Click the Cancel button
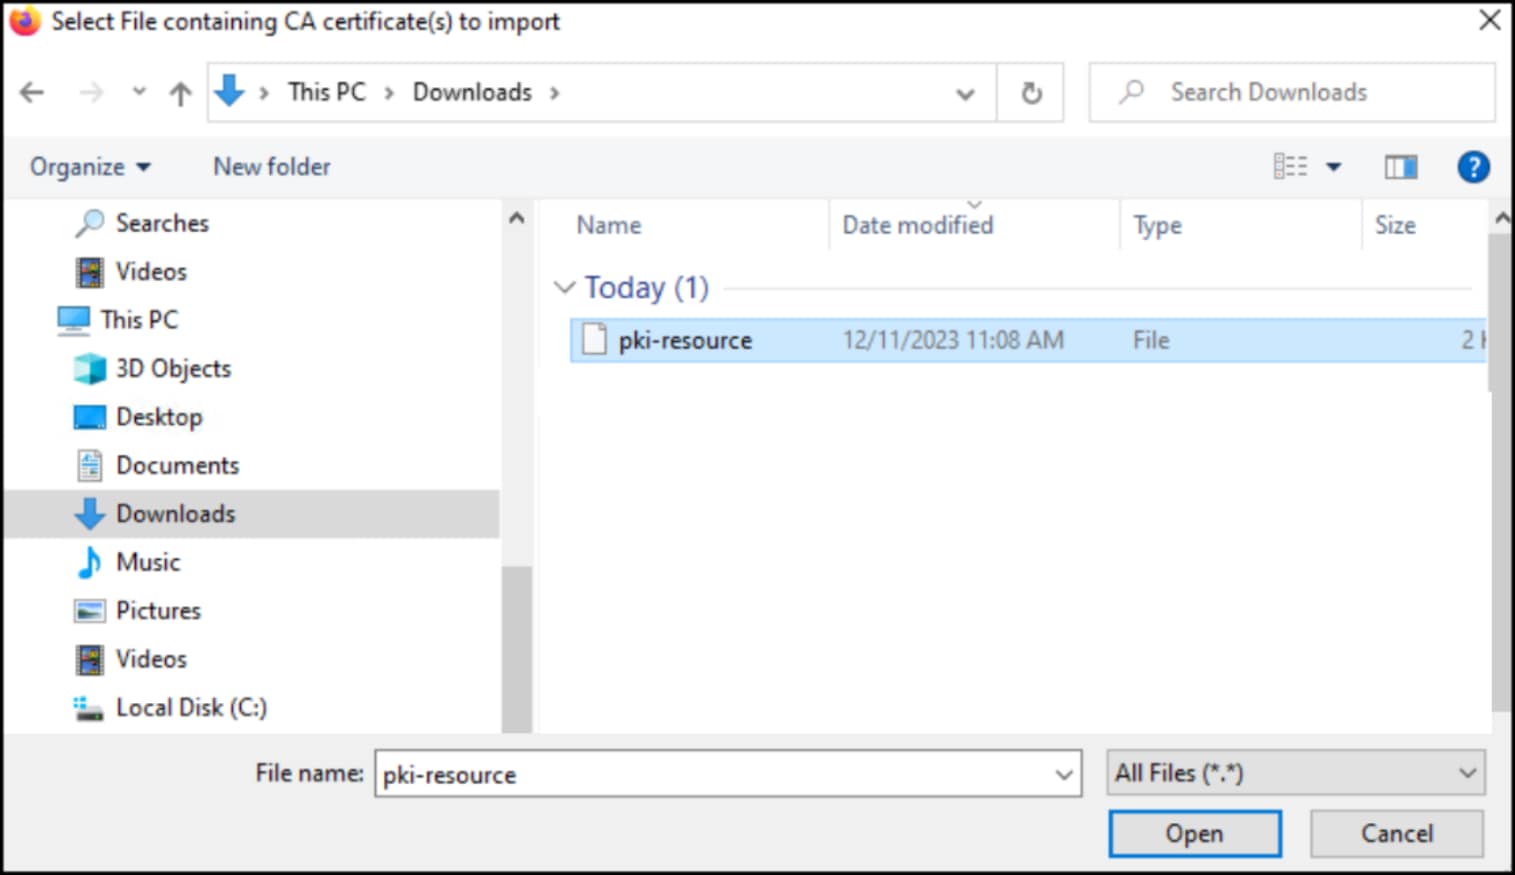Image resolution: width=1515 pixels, height=875 pixels. coord(1397,833)
